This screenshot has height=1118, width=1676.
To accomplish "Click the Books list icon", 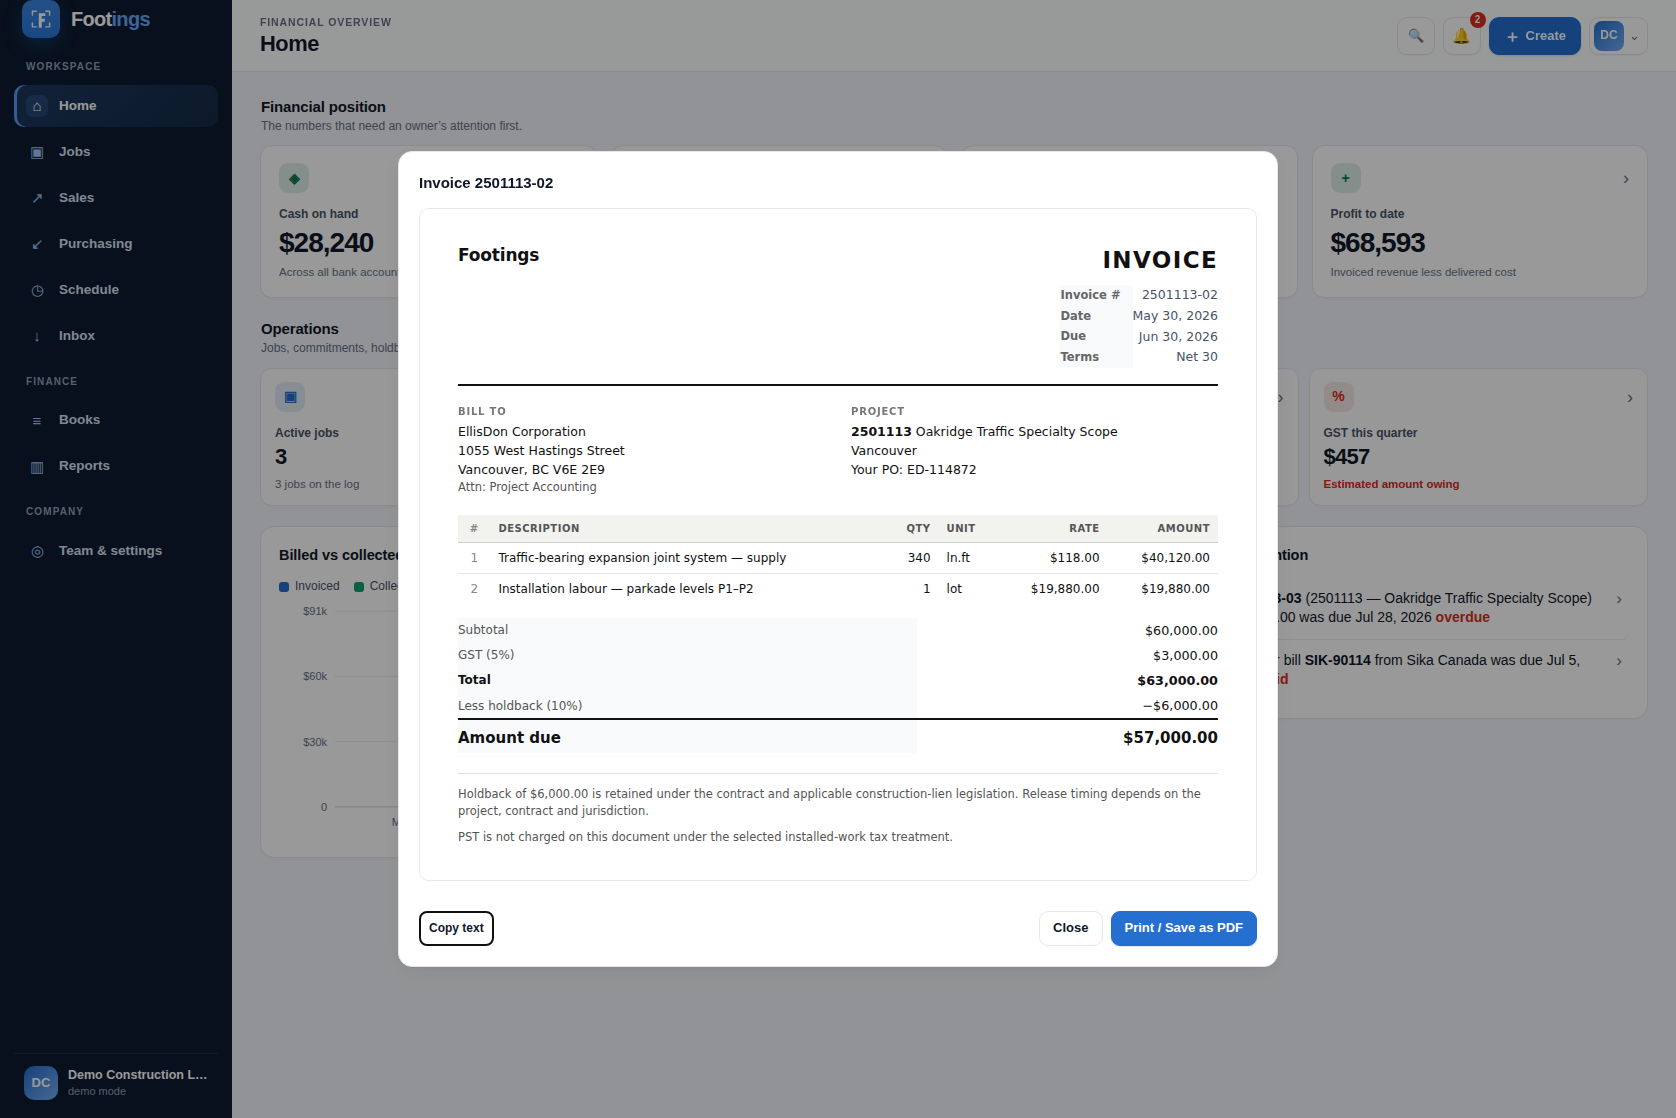I will point(37,420).
